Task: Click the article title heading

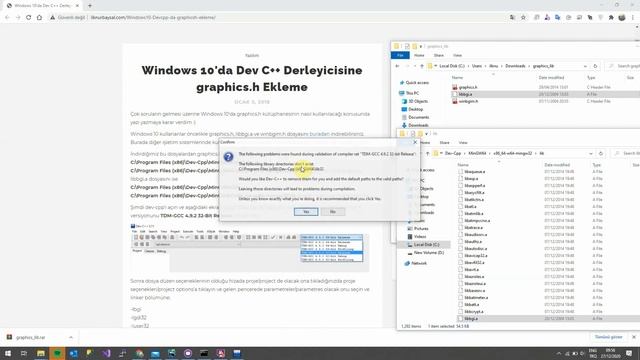Action: (x=252, y=78)
